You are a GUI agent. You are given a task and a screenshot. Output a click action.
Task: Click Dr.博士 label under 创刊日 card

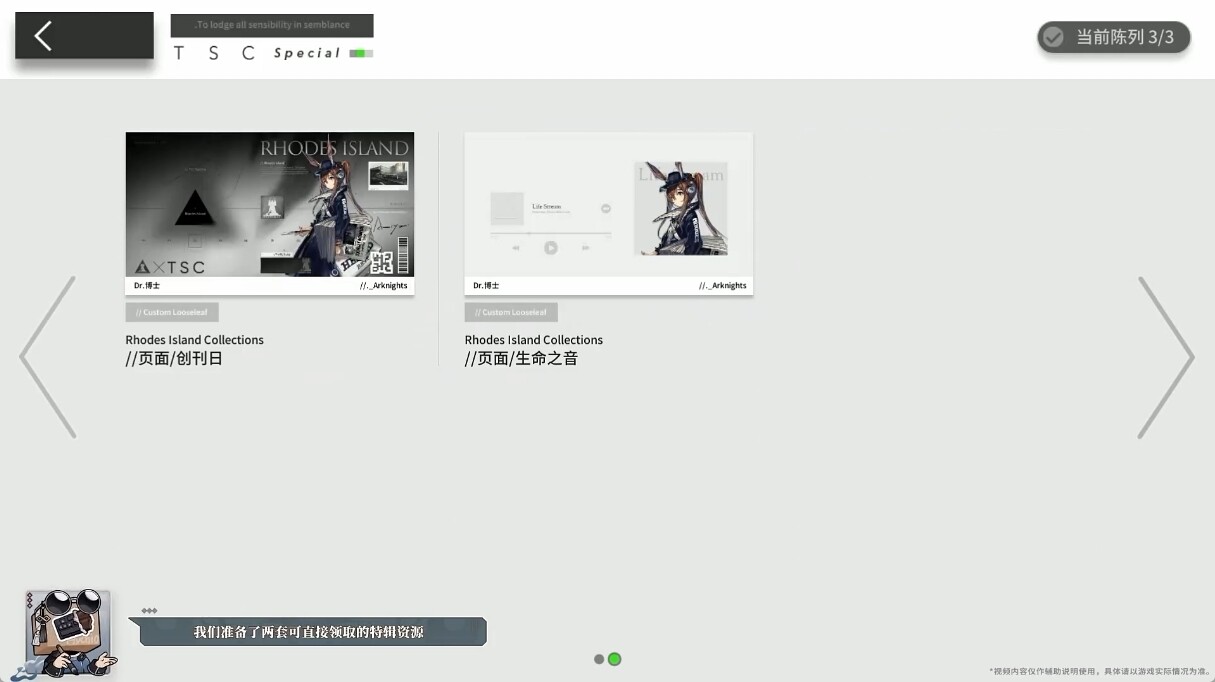[147, 286]
